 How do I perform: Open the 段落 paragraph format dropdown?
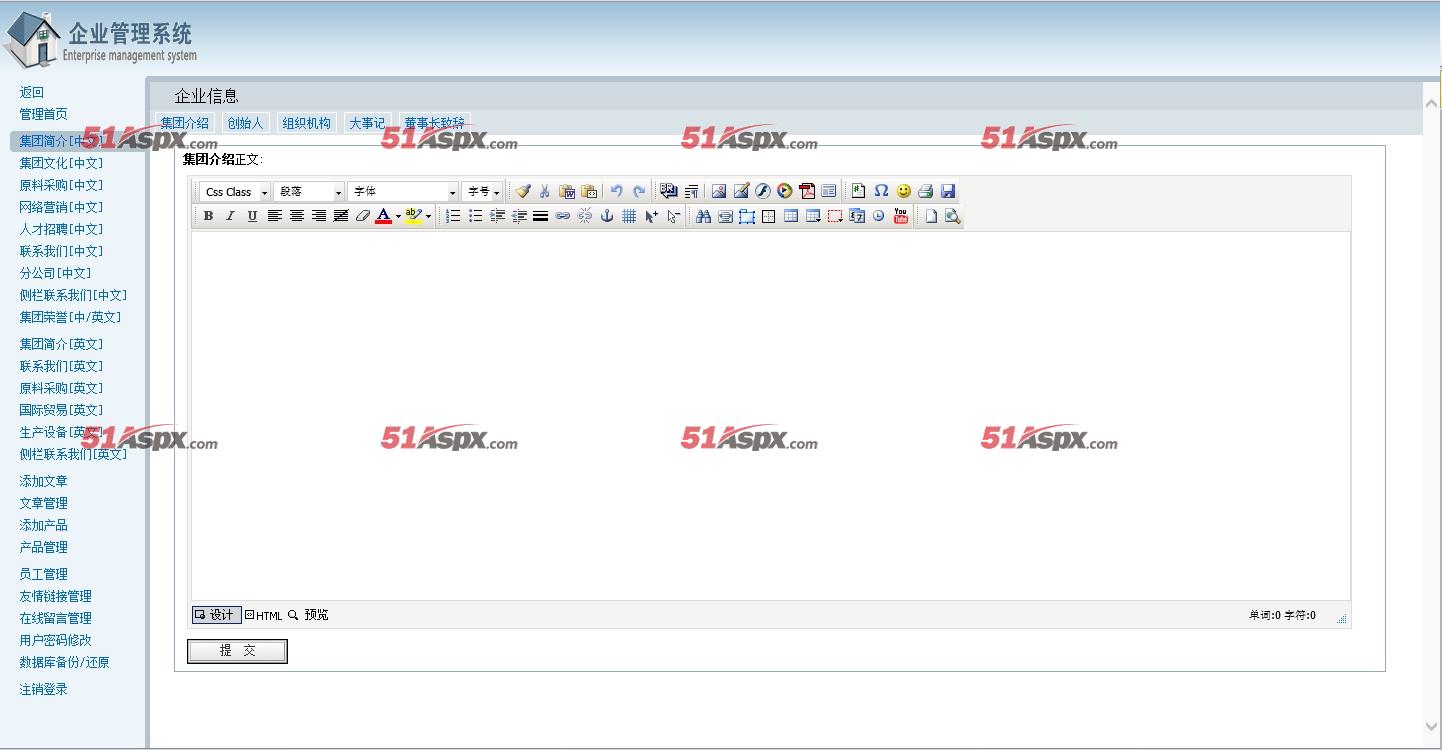pos(309,192)
